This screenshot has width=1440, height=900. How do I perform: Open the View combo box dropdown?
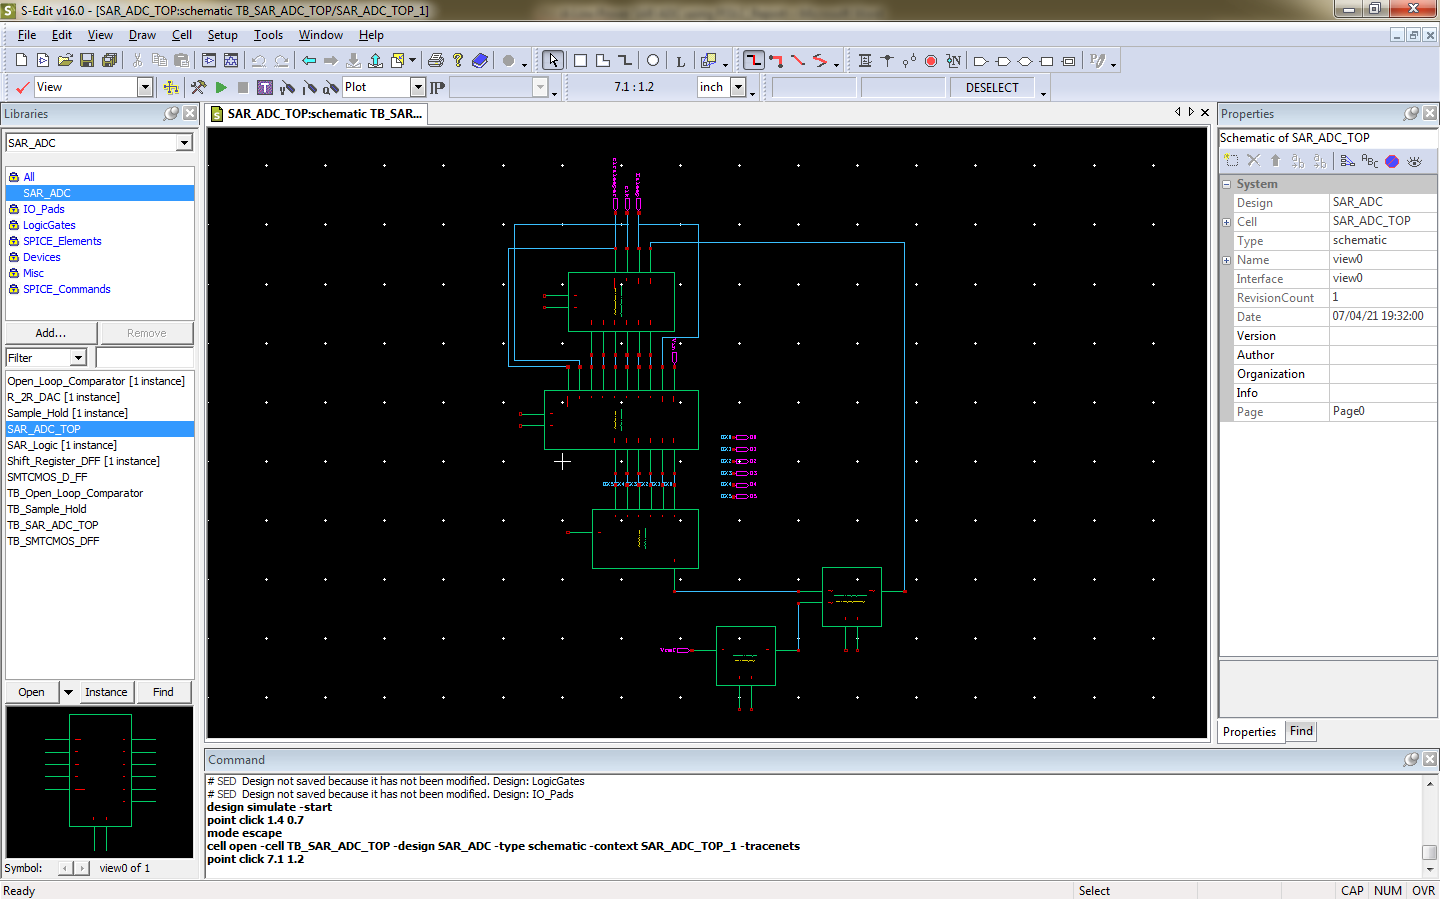[x=145, y=87]
